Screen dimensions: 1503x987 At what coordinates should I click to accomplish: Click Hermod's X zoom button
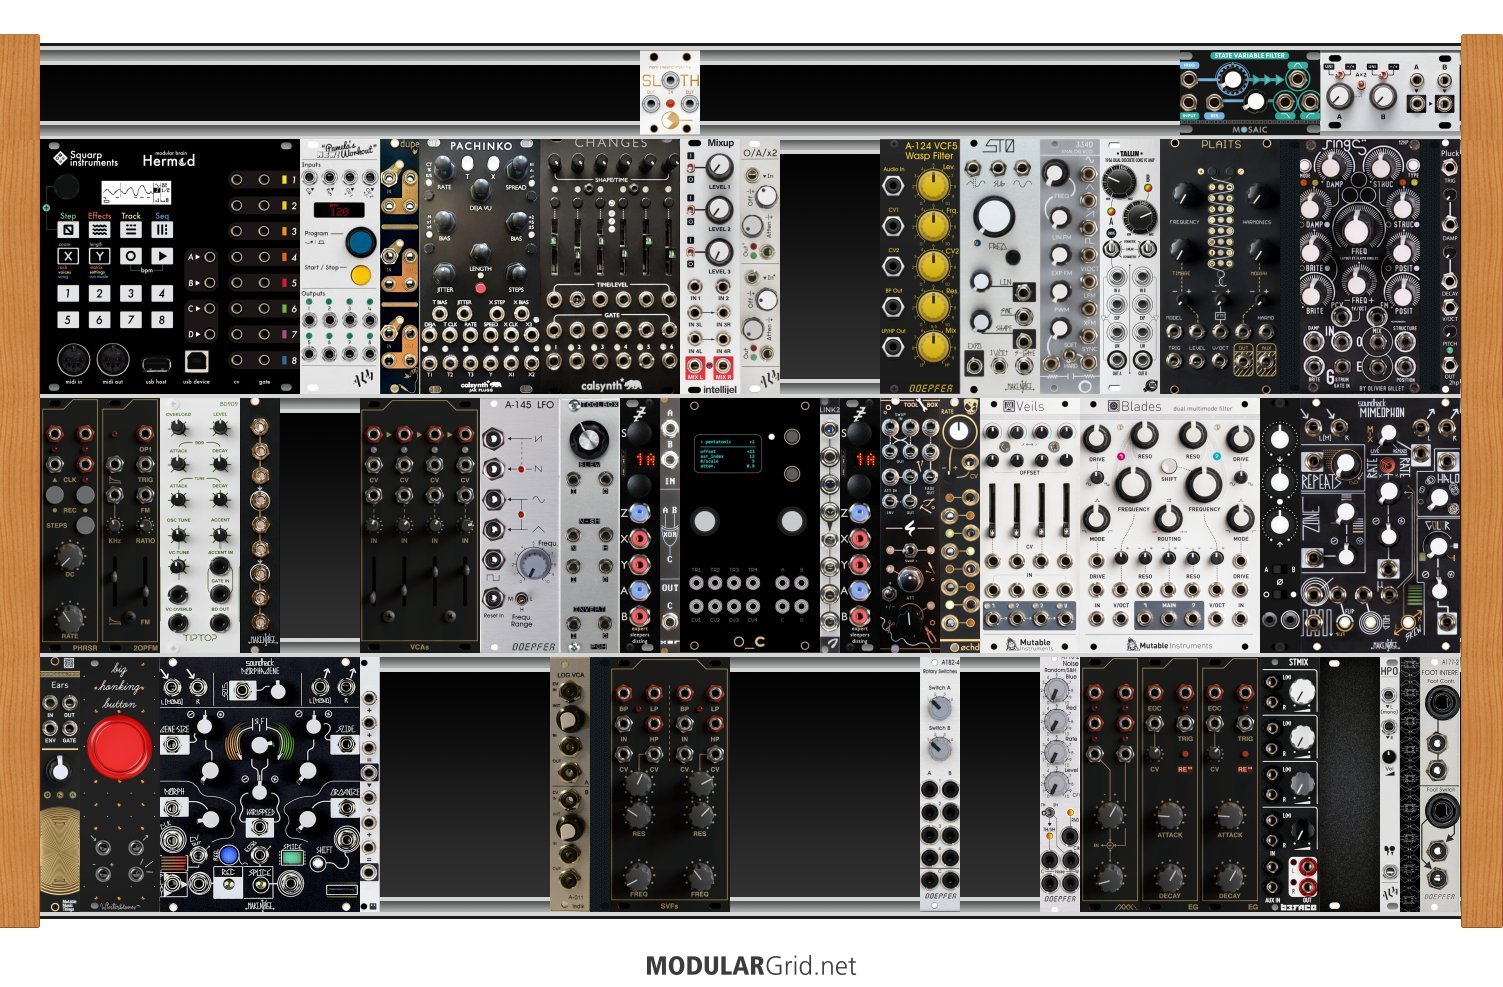pos(68,256)
